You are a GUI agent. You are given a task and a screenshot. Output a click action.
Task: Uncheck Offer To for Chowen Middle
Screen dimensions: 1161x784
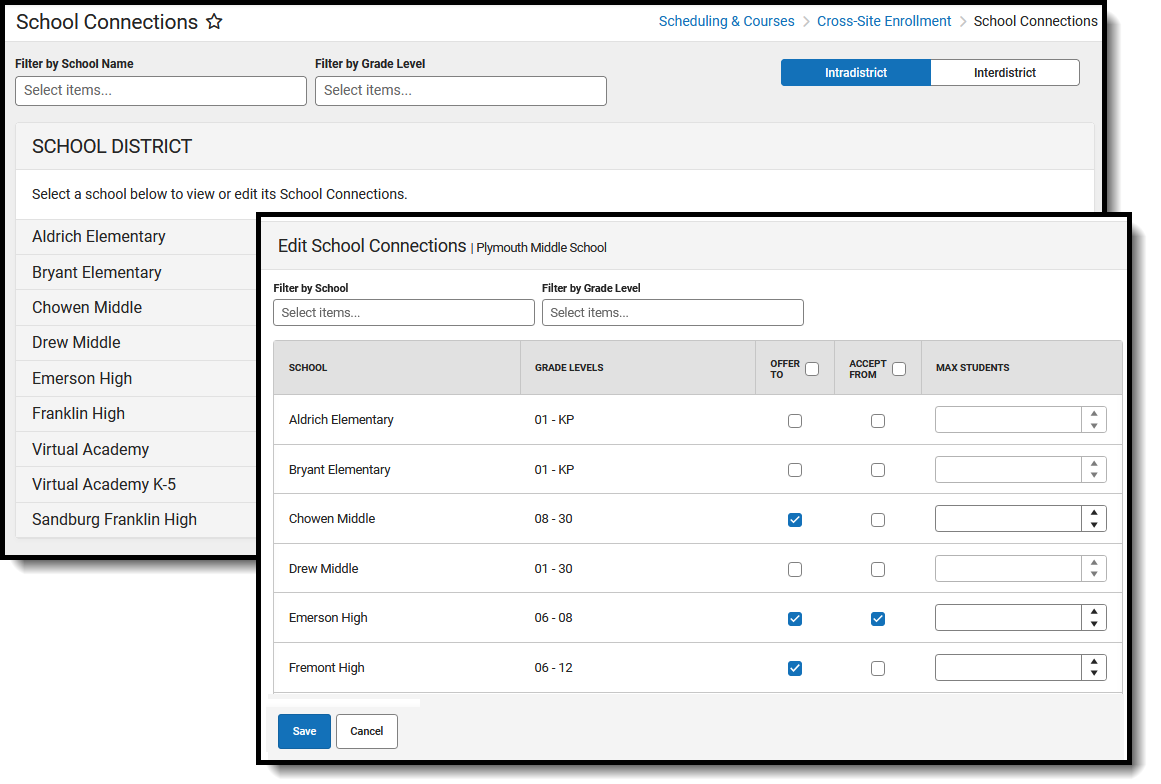pyautogui.click(x=794, y=520)
